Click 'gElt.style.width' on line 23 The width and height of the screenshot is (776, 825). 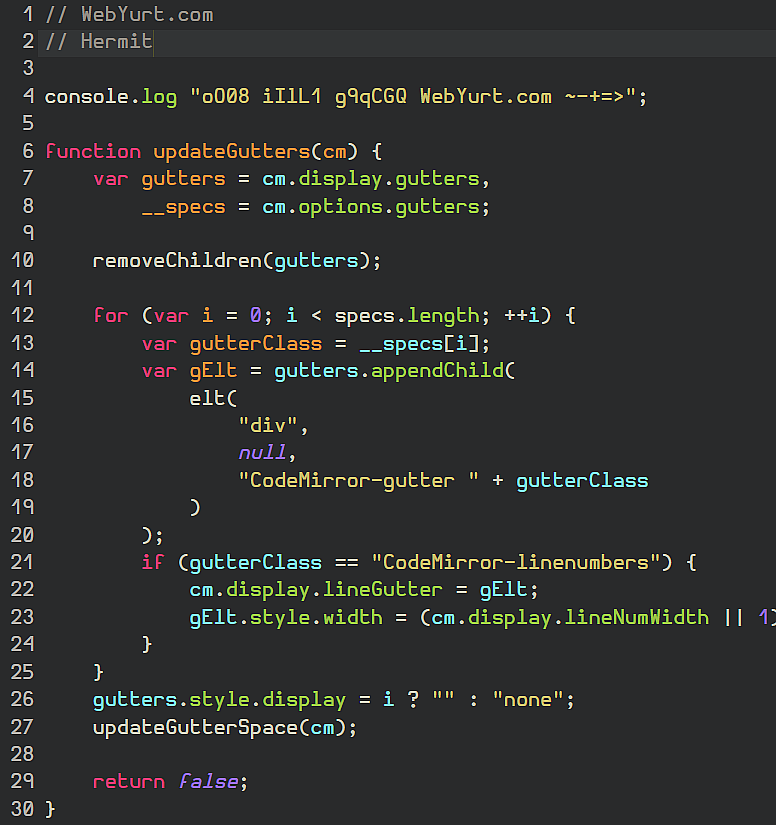tap(286, 618)
